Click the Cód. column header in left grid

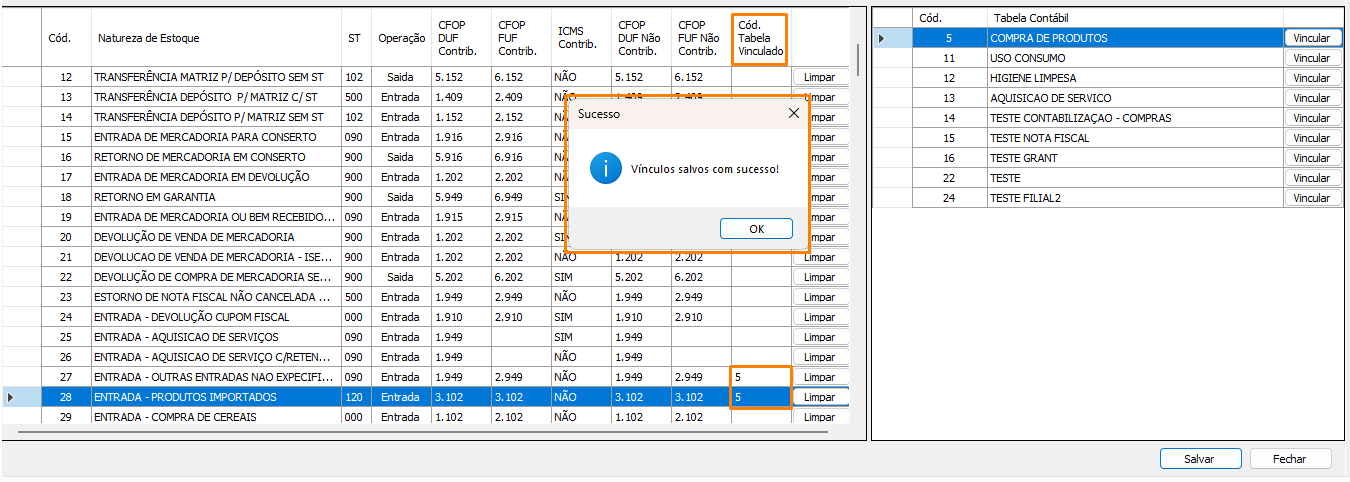tap(66, 38)
